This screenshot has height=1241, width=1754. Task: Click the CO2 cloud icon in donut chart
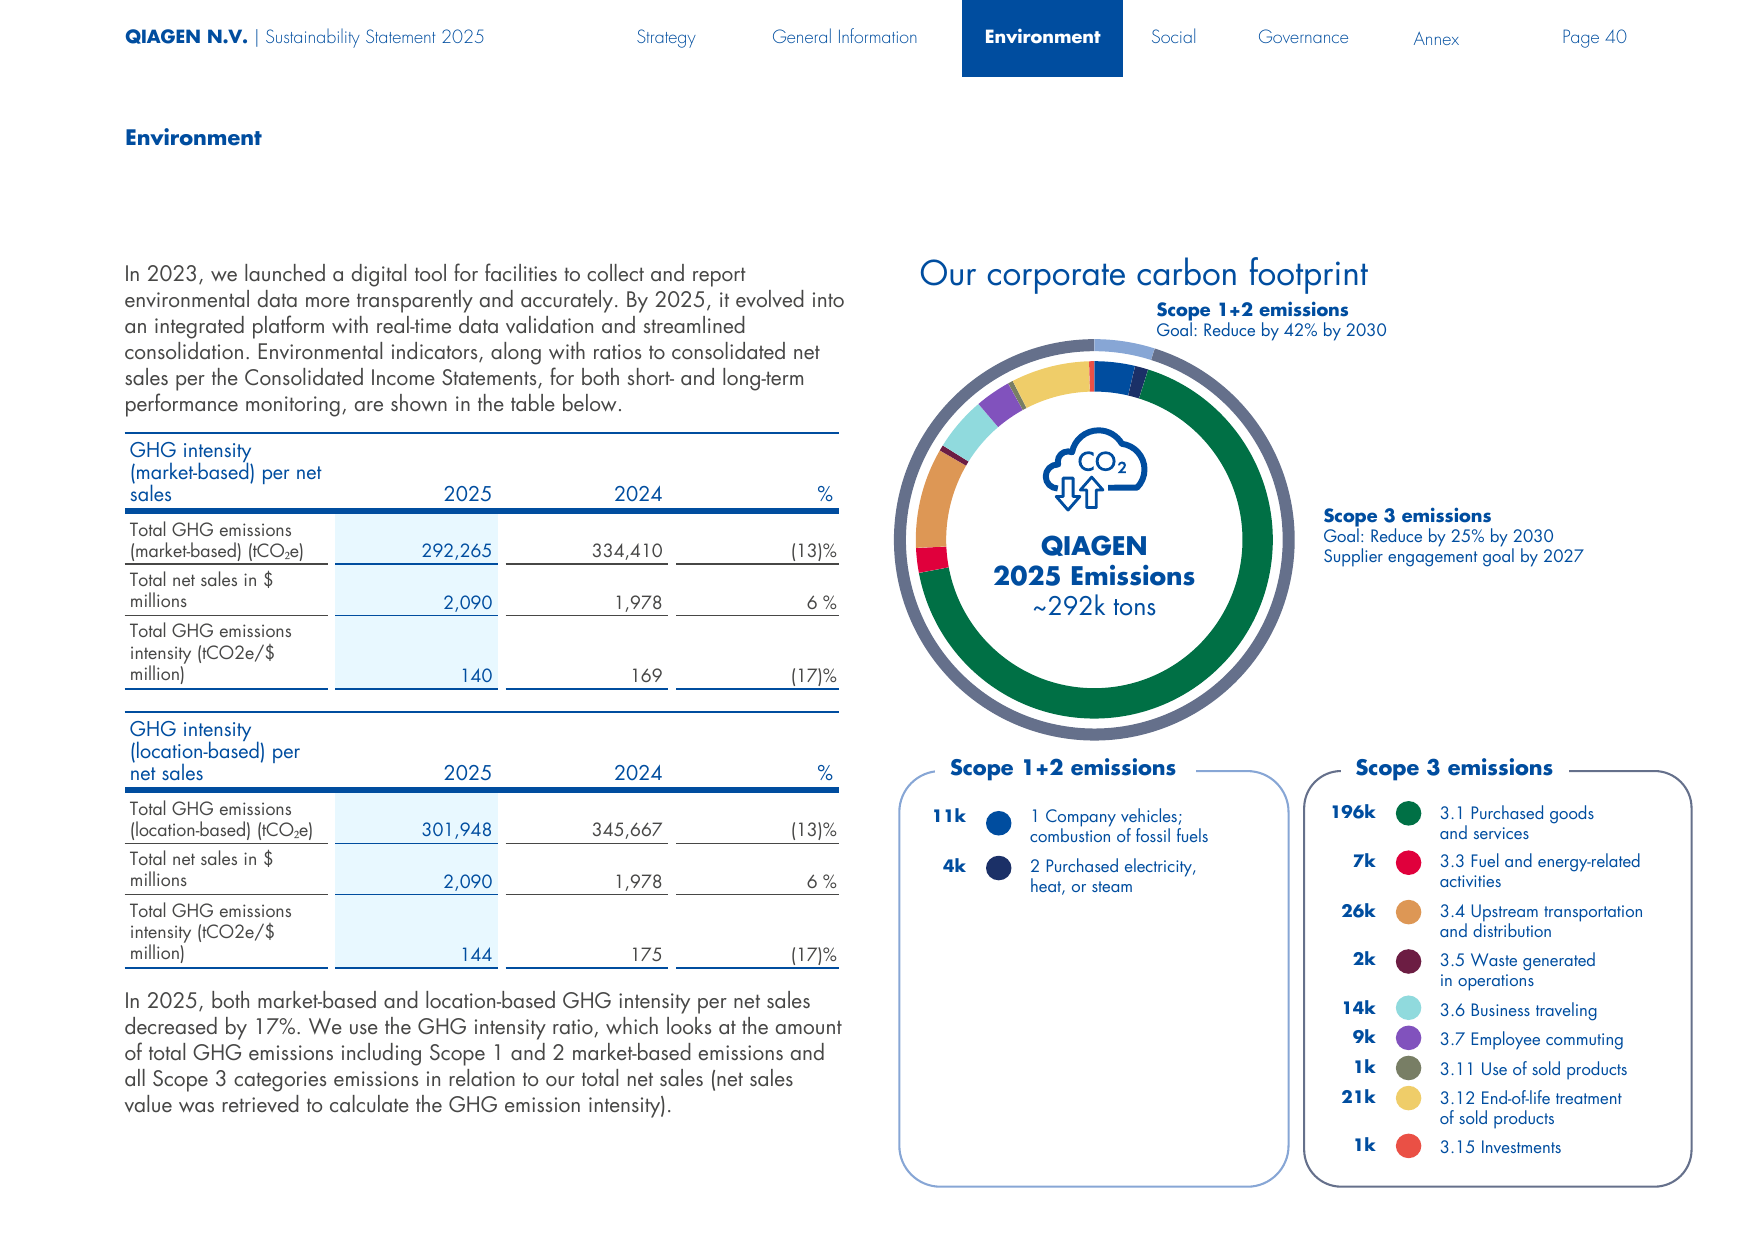pos(1094,469)
